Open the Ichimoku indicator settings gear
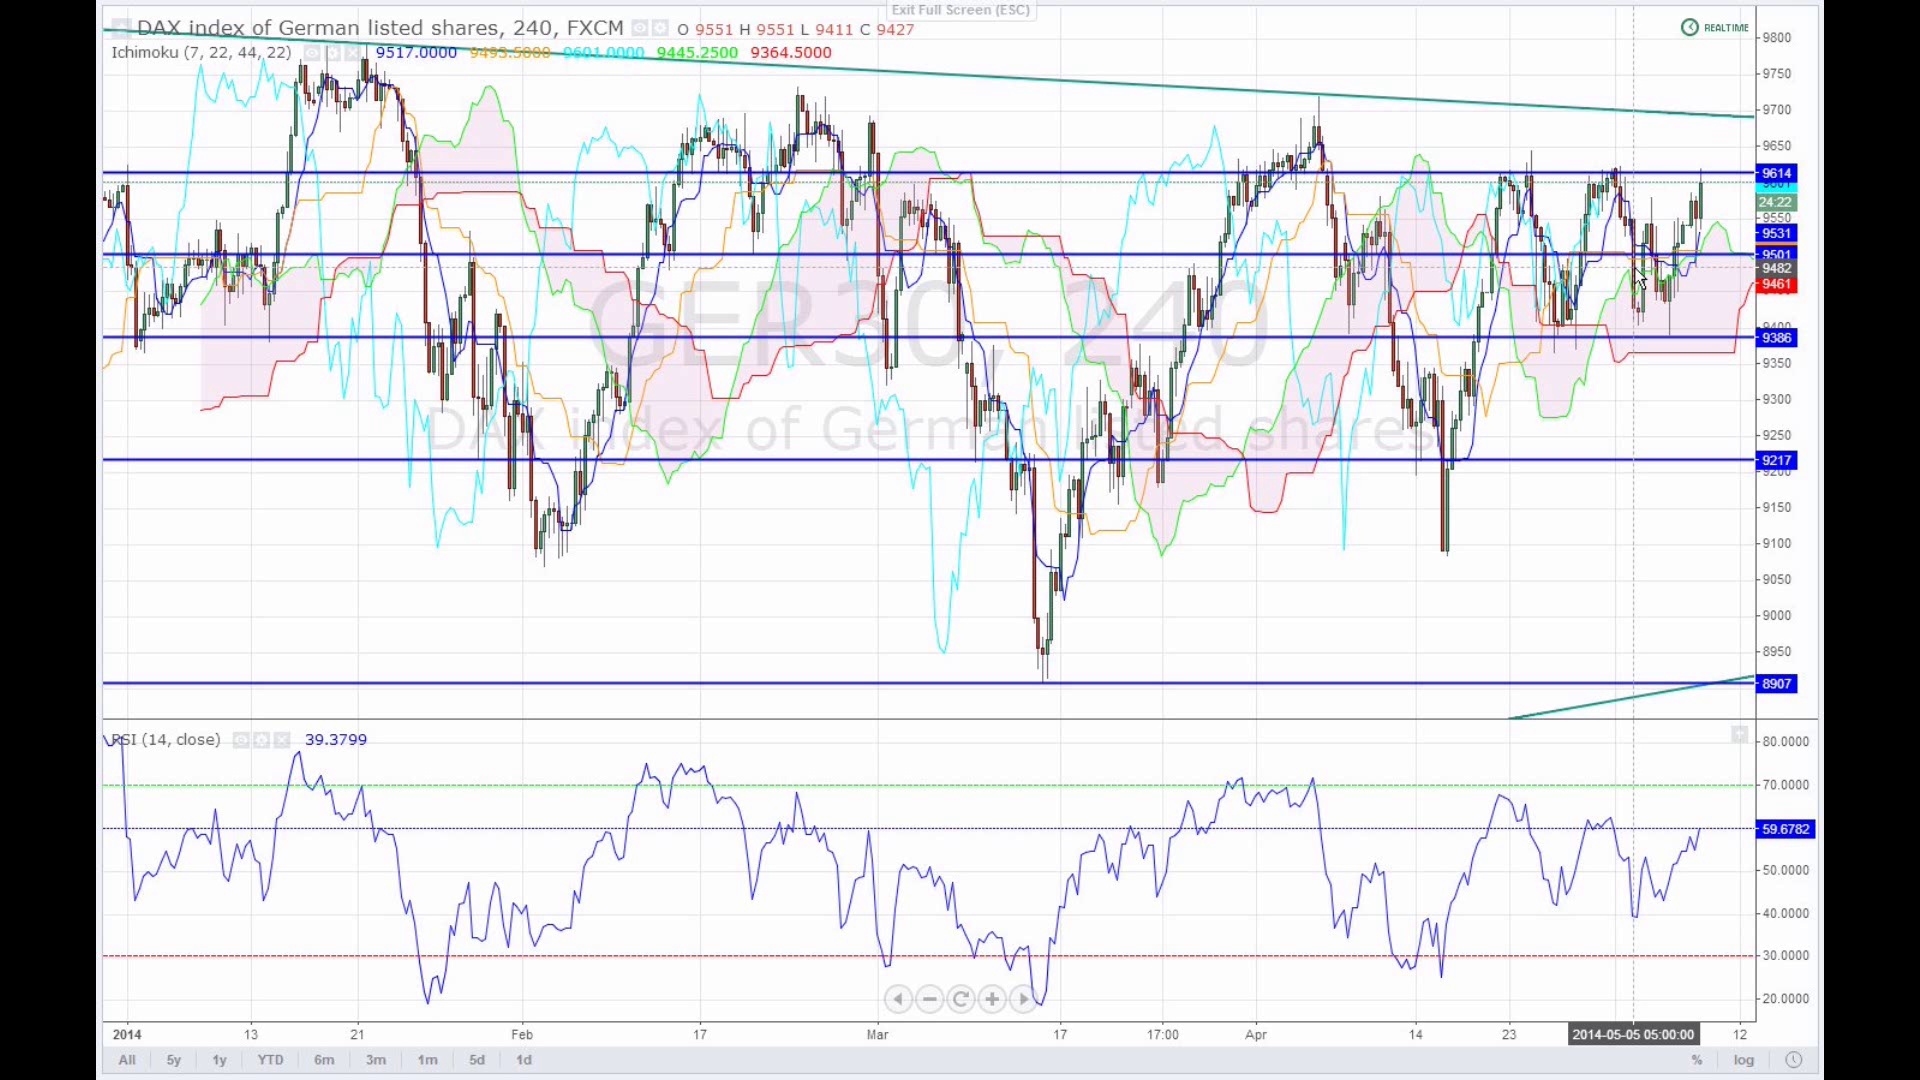The width and height of the screenshot is (1920, 1080). 333,53
